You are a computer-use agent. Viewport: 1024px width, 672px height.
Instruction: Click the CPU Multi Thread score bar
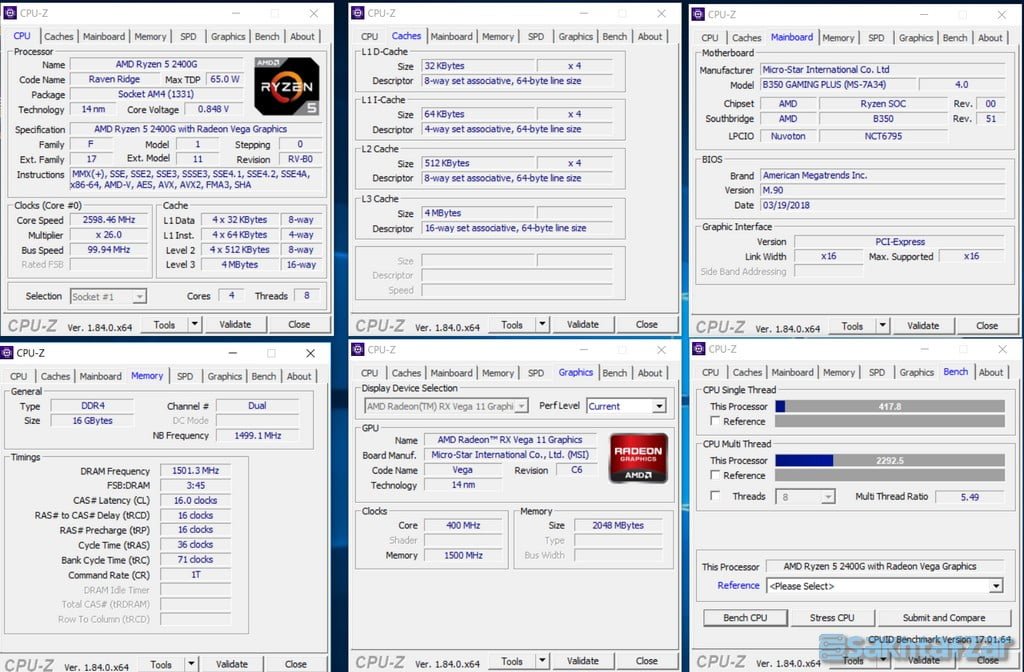(x=890, y=461)
